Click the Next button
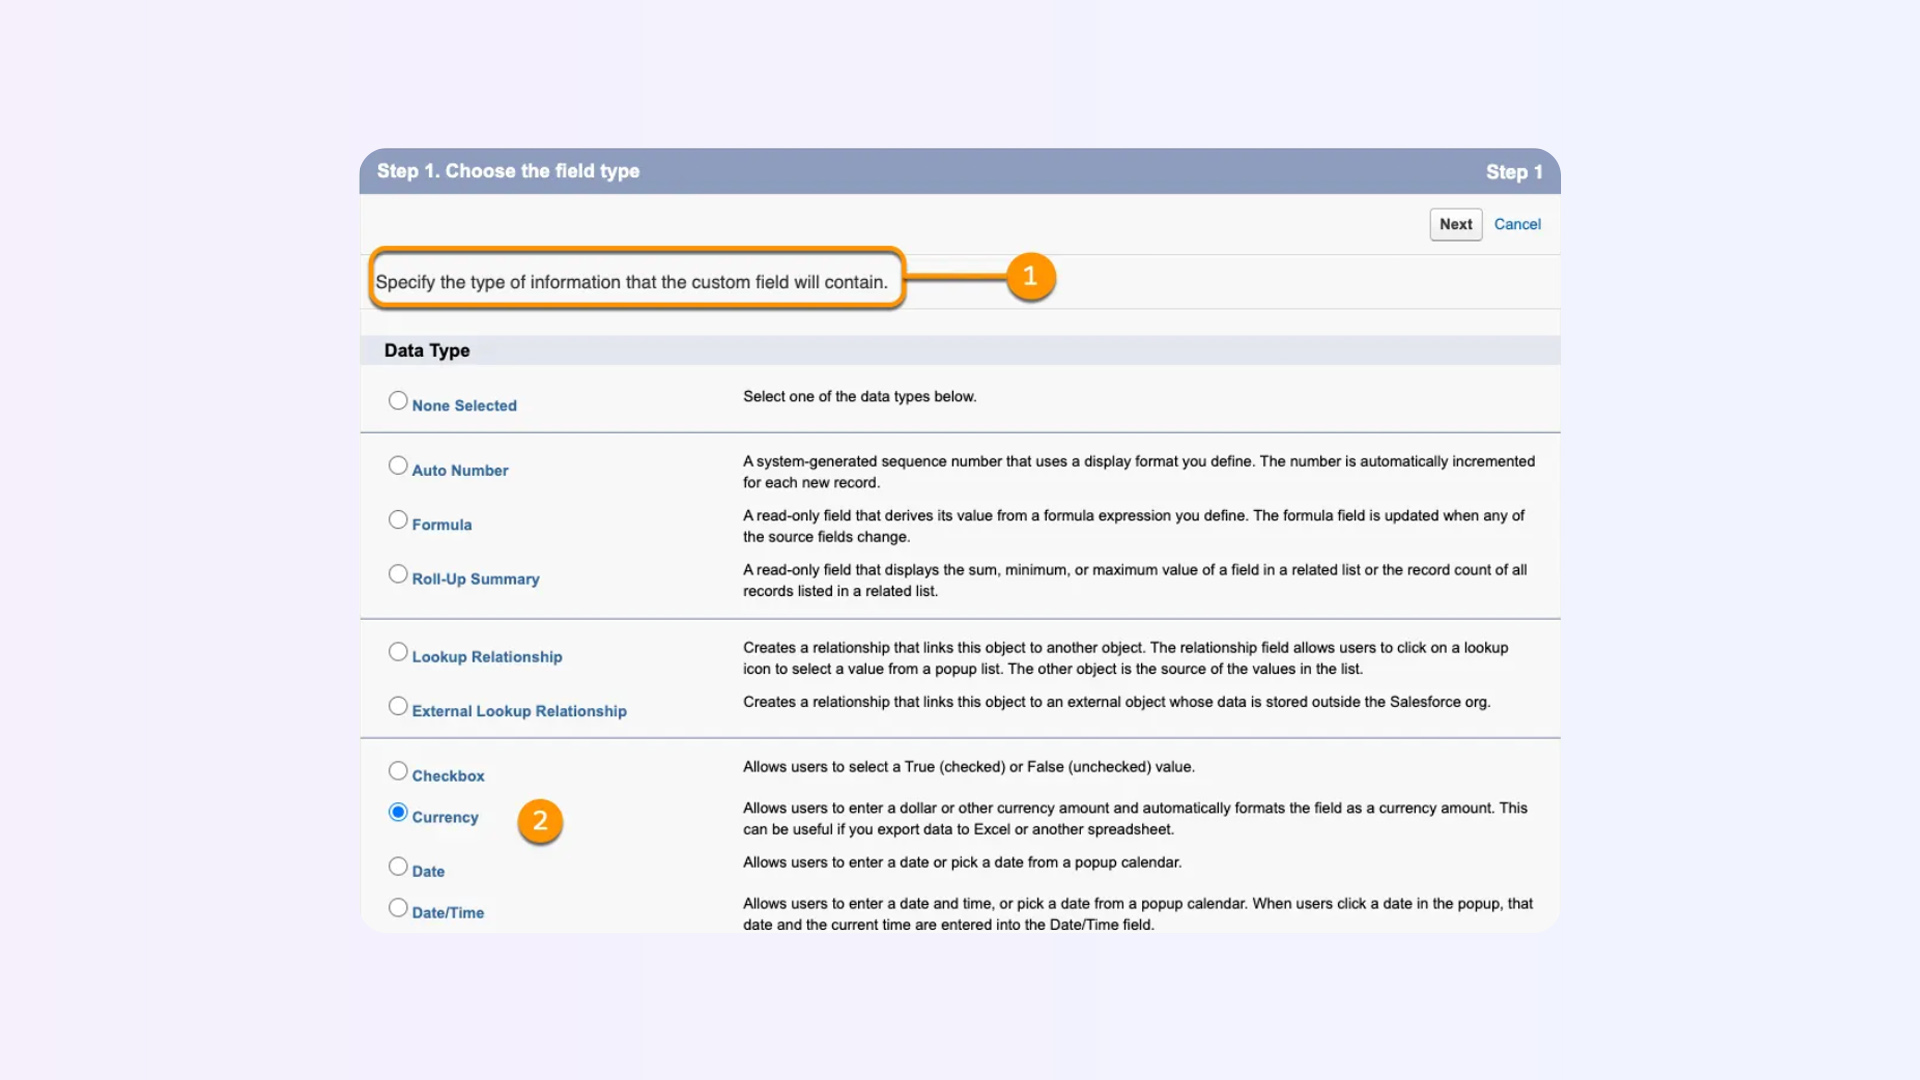 coord(1455,224)
